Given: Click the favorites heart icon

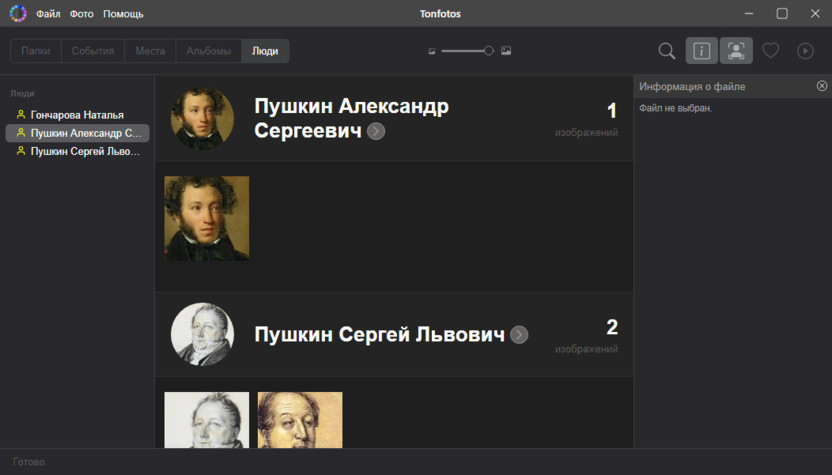Looking at the screenshot, I should pos(770,50).
